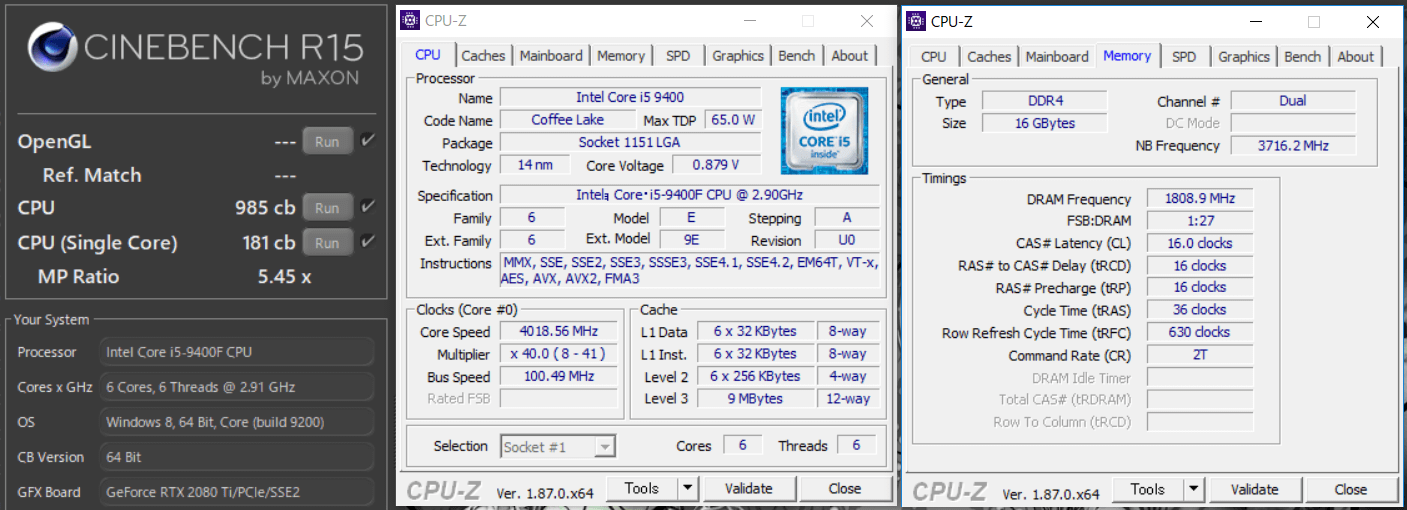Click Validate in left CPU-Z window

[x=749, y=489]
